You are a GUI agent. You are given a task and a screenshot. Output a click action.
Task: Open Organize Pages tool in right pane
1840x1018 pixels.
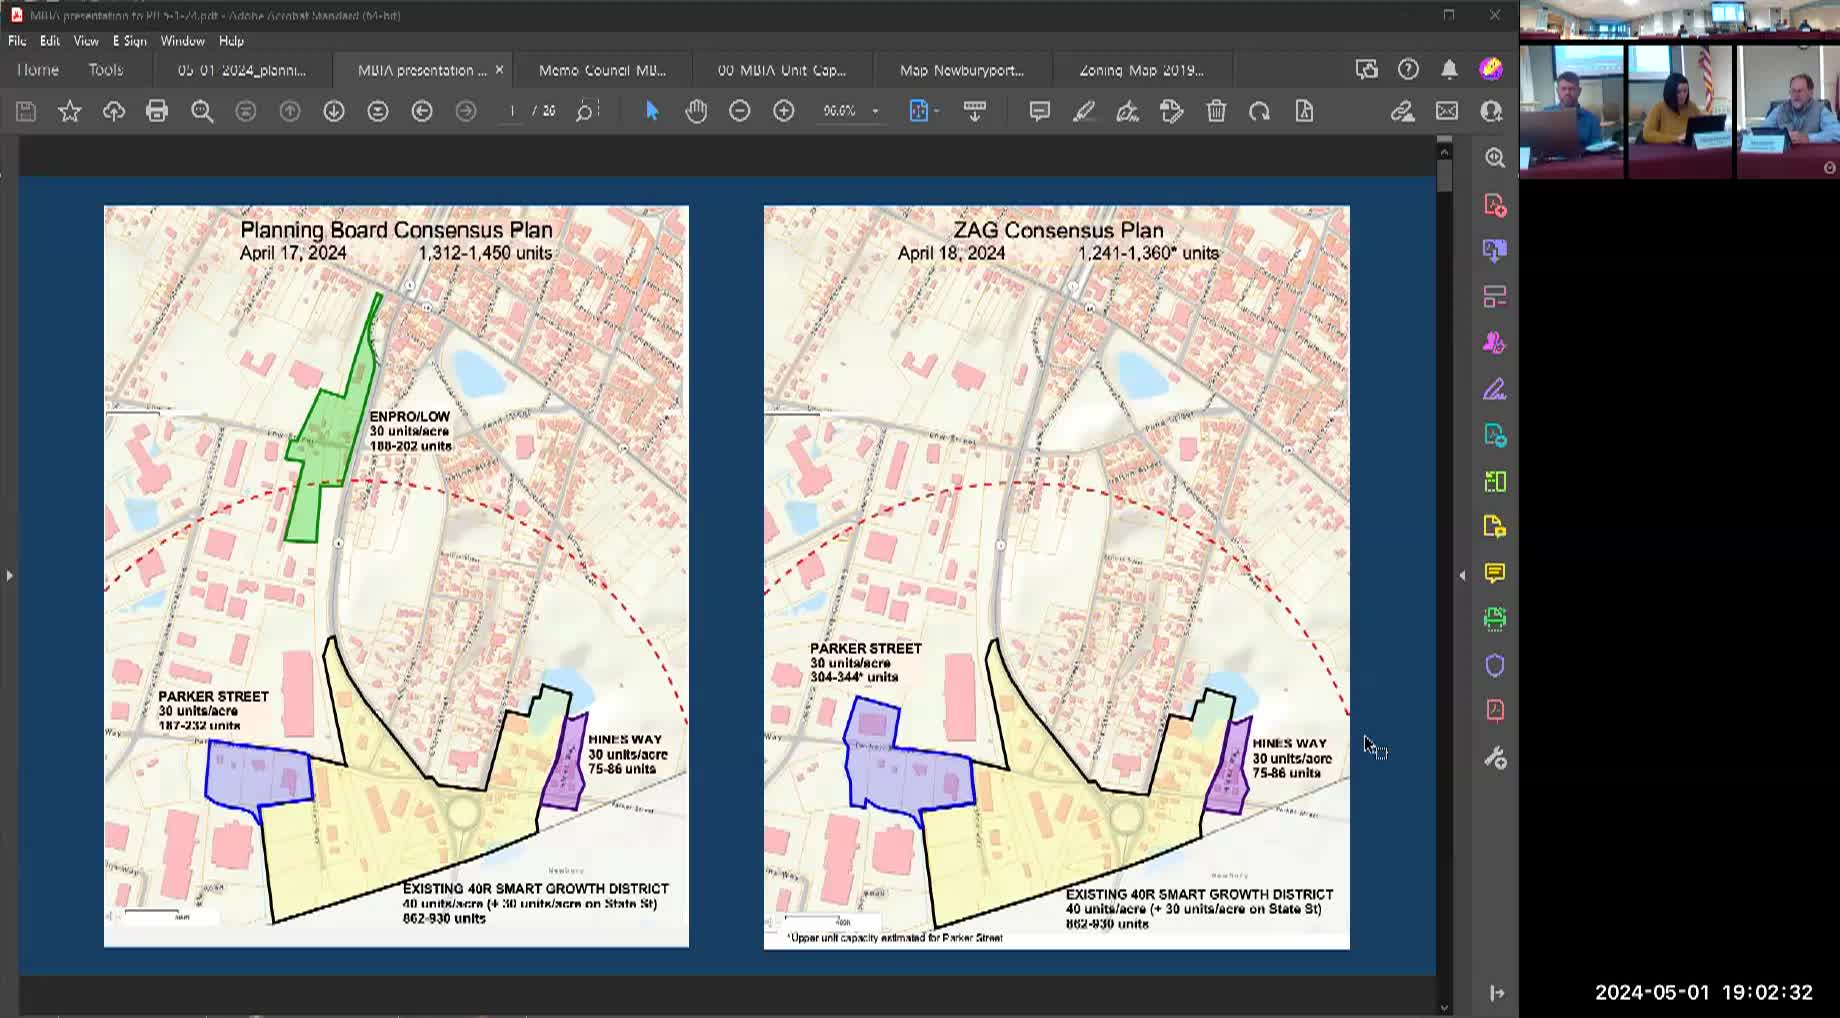pyautogui.click(x=1495, y=481)
